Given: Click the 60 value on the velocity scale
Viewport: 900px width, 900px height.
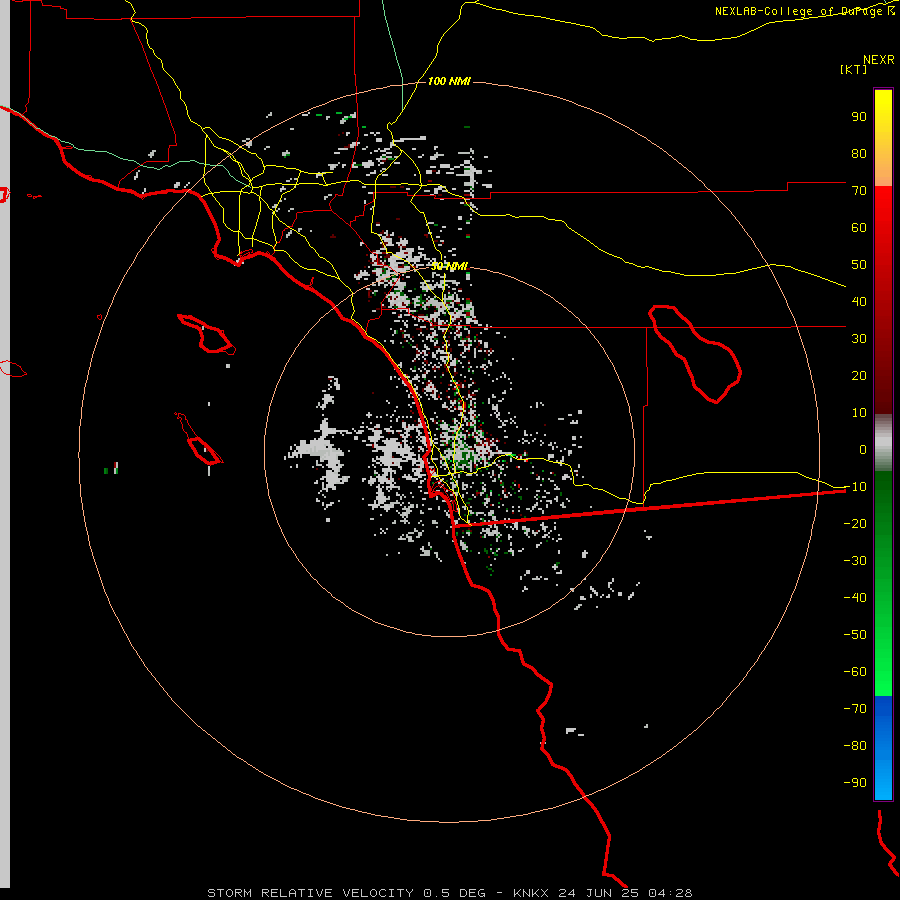Looking at the screenshot, I should coord(859,228).
